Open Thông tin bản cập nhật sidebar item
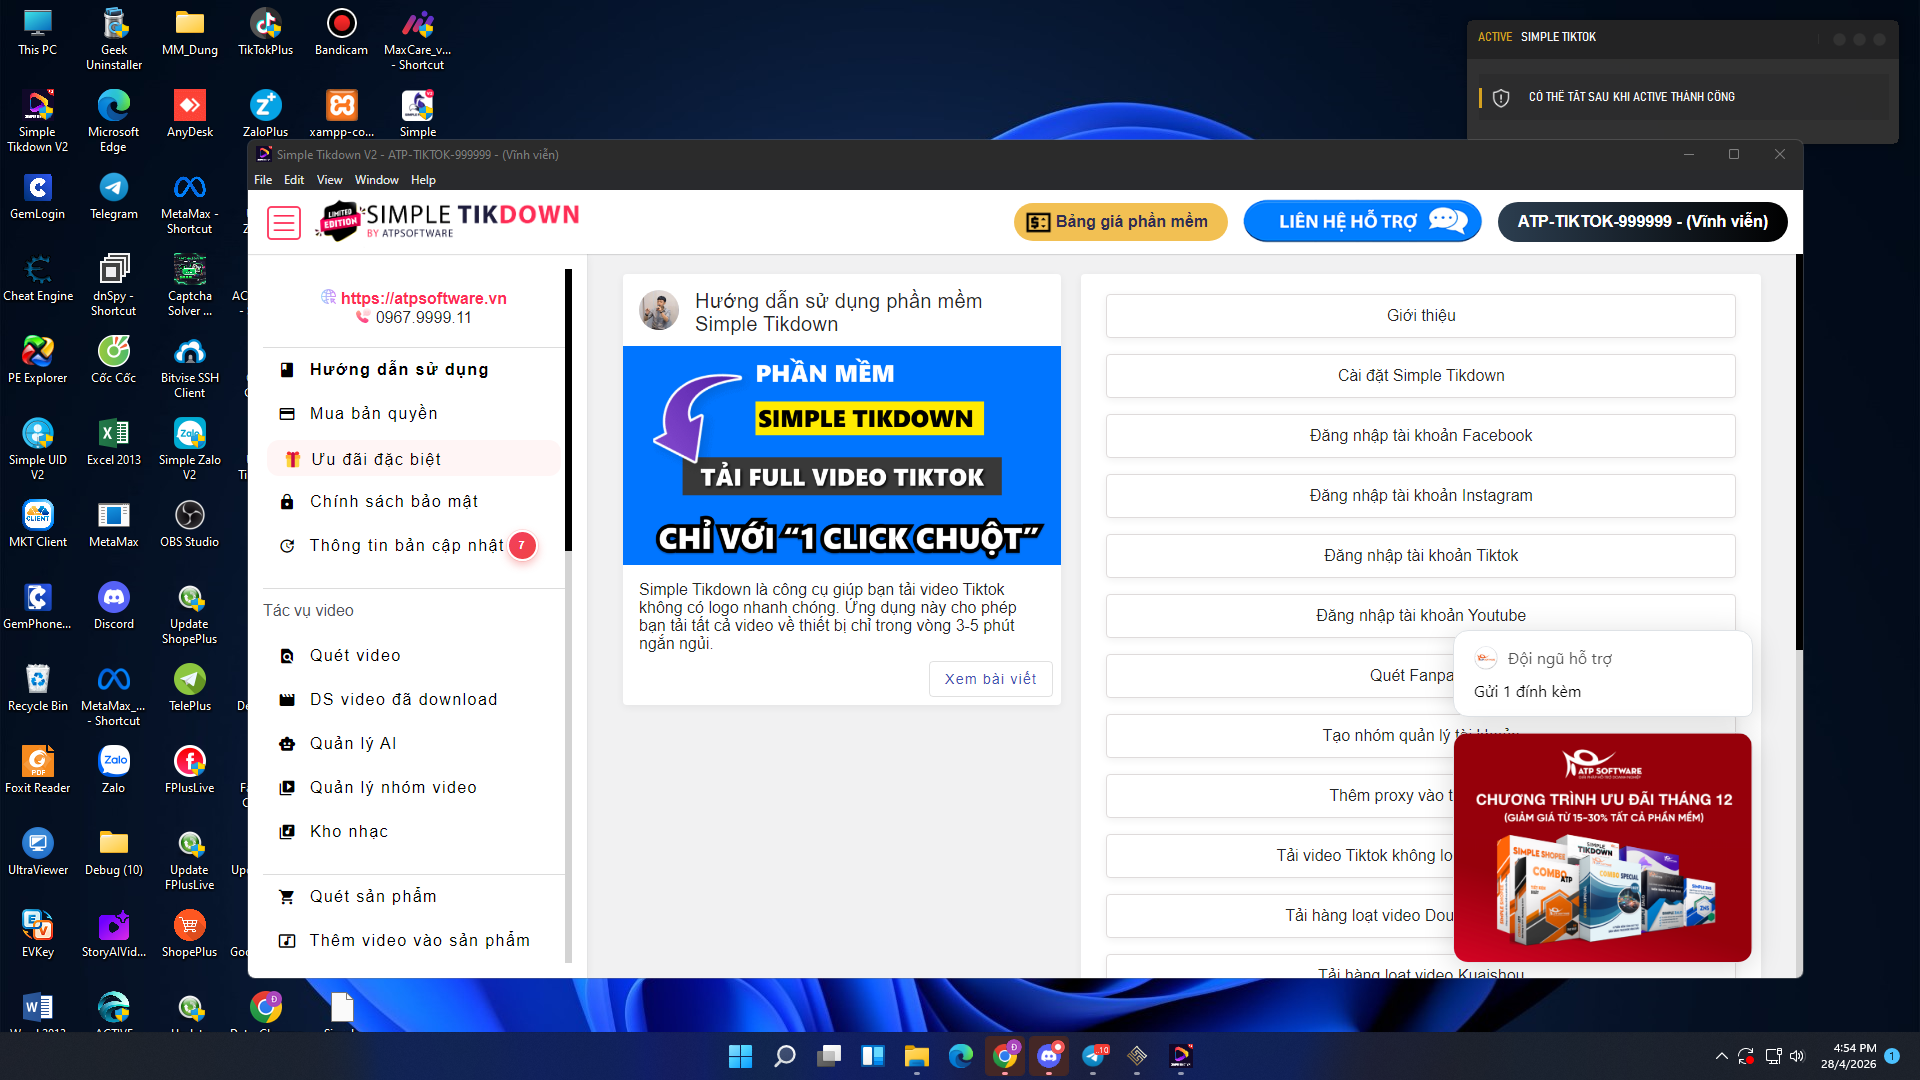The height and width of the screenshot is (1080, 1920). (406, 546)
